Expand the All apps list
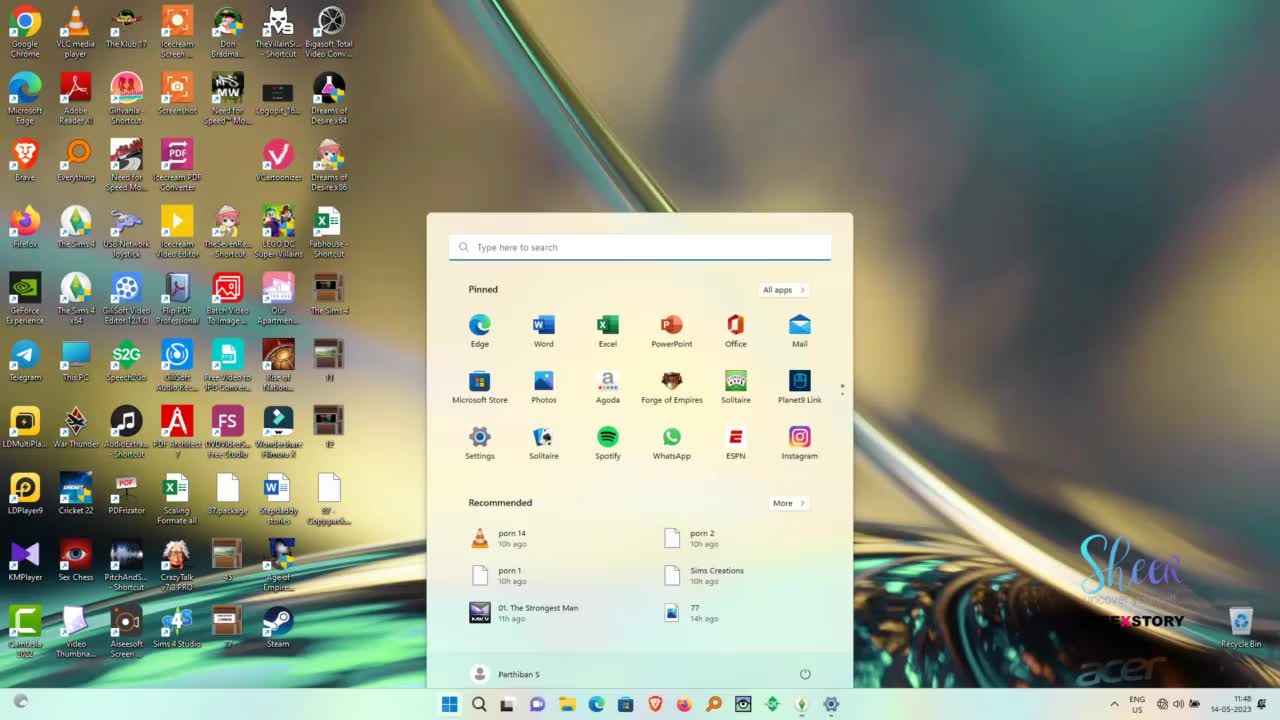The image size is (1280, 720). tap(783, 290)
